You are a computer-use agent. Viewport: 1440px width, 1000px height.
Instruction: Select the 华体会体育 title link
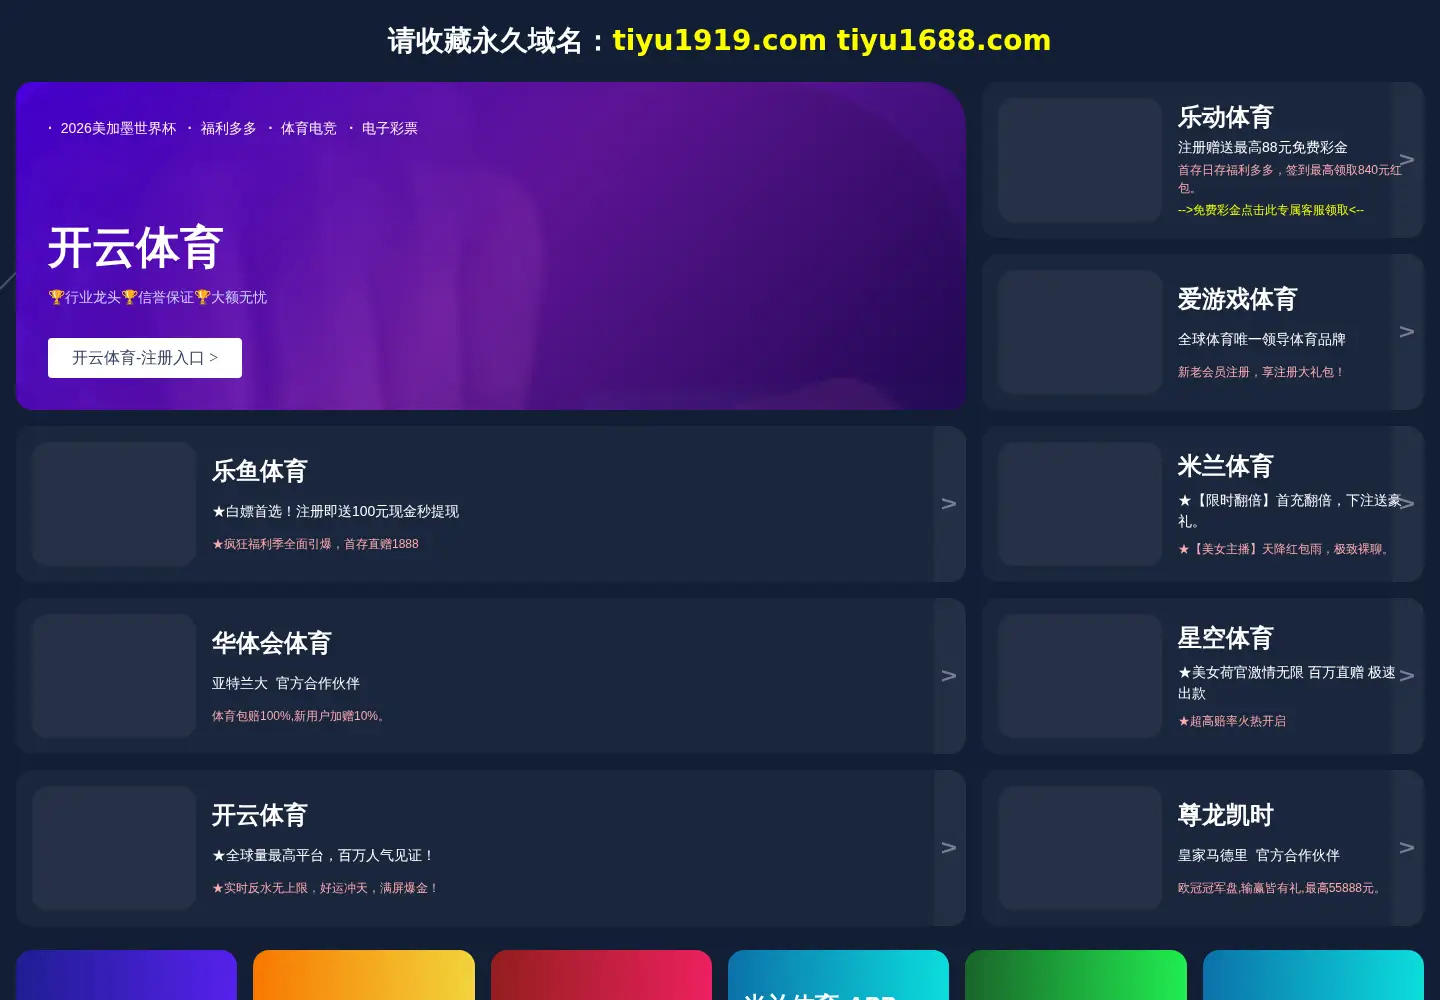tap(271, 643)
